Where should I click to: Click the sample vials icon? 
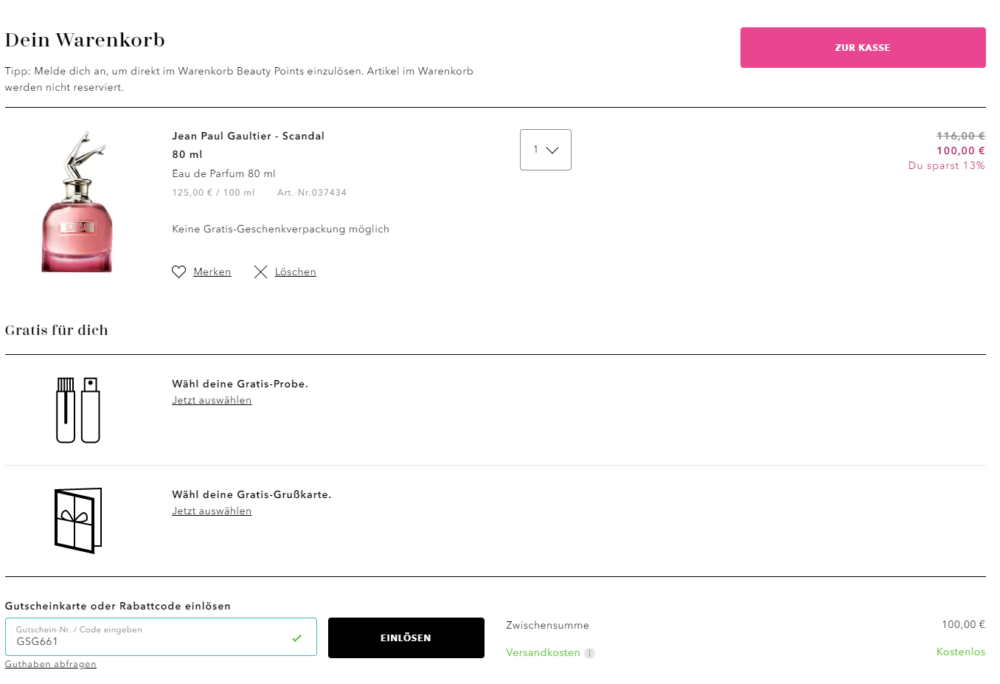(78, 410)
